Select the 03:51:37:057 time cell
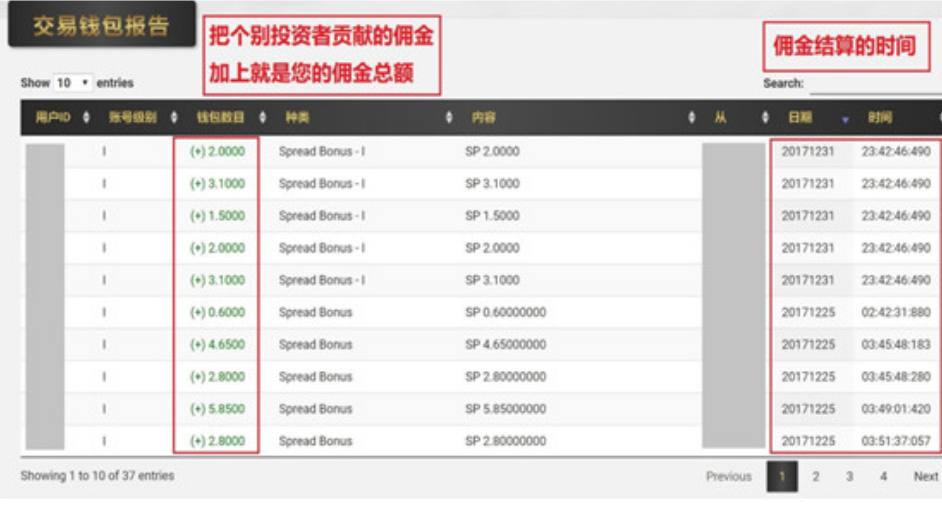Viewport: 942px width, 505px height. [x=895, y=440]
